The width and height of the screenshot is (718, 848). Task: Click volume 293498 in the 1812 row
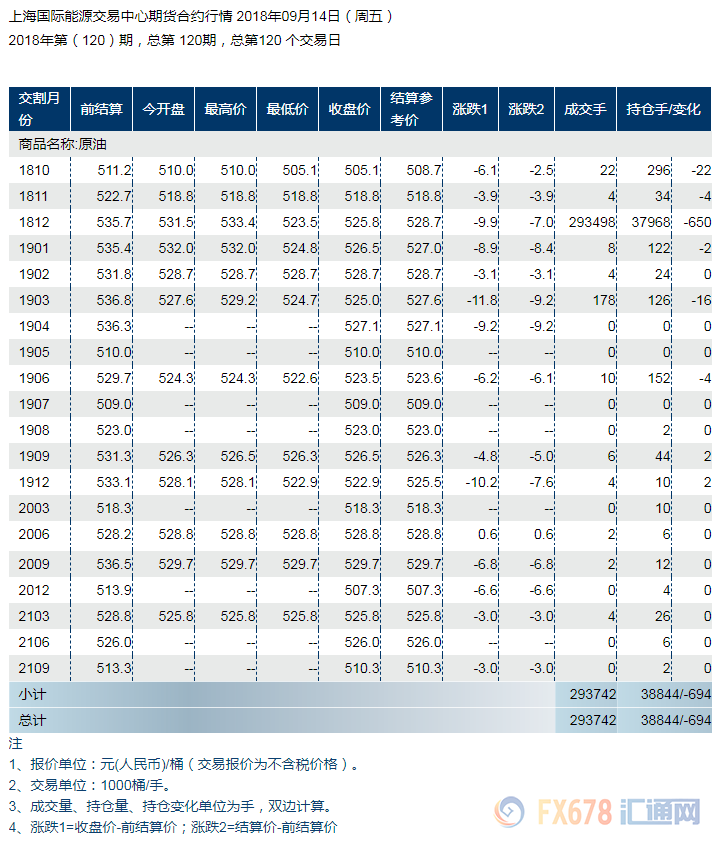[592, 222]
